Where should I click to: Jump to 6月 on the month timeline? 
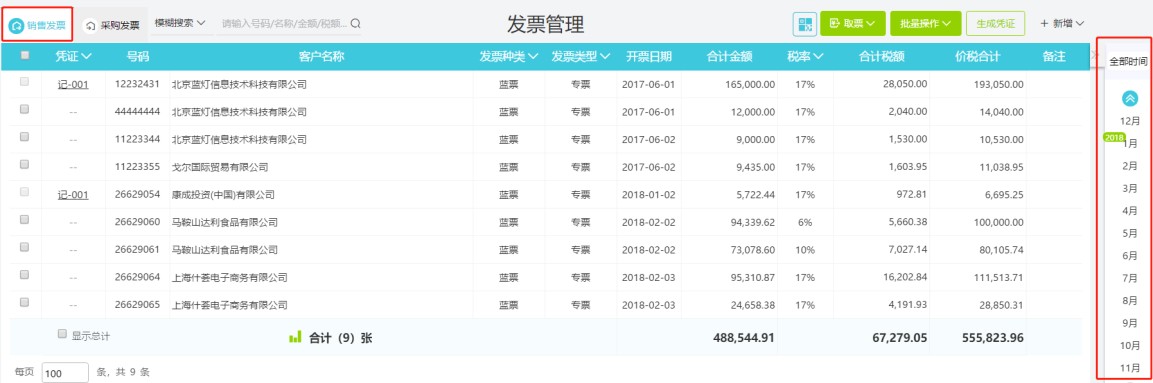pos(1129,256)
